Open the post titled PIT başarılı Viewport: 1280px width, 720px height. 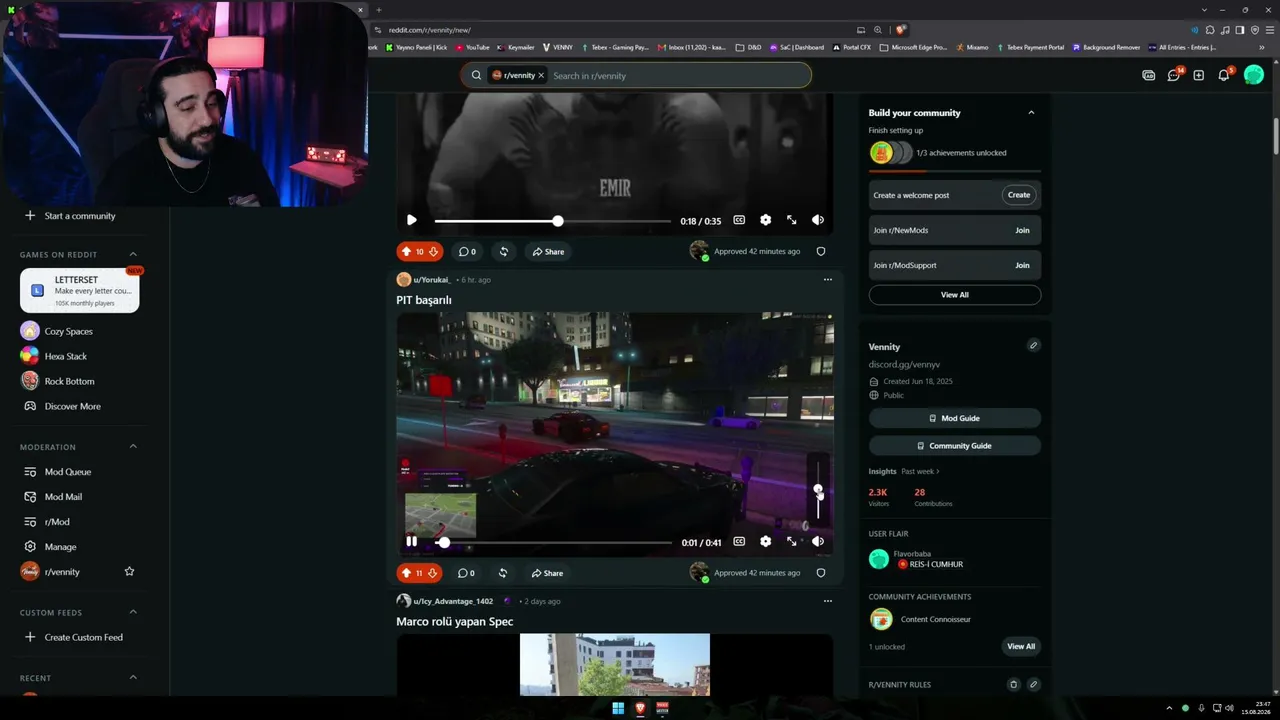[x=424, y=300]
